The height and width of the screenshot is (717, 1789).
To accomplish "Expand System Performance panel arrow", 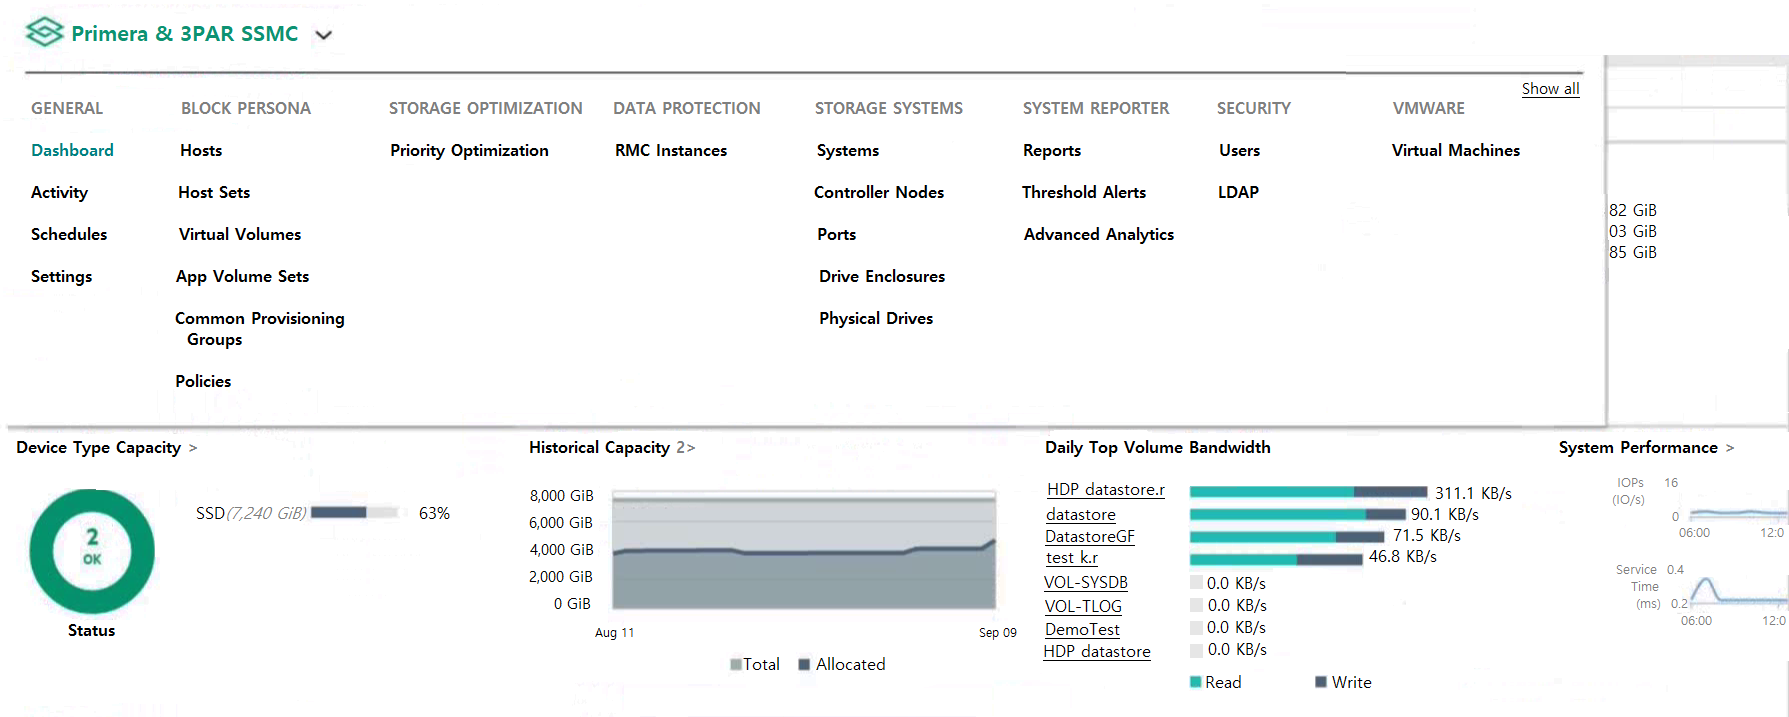I will pos(1730,448).
